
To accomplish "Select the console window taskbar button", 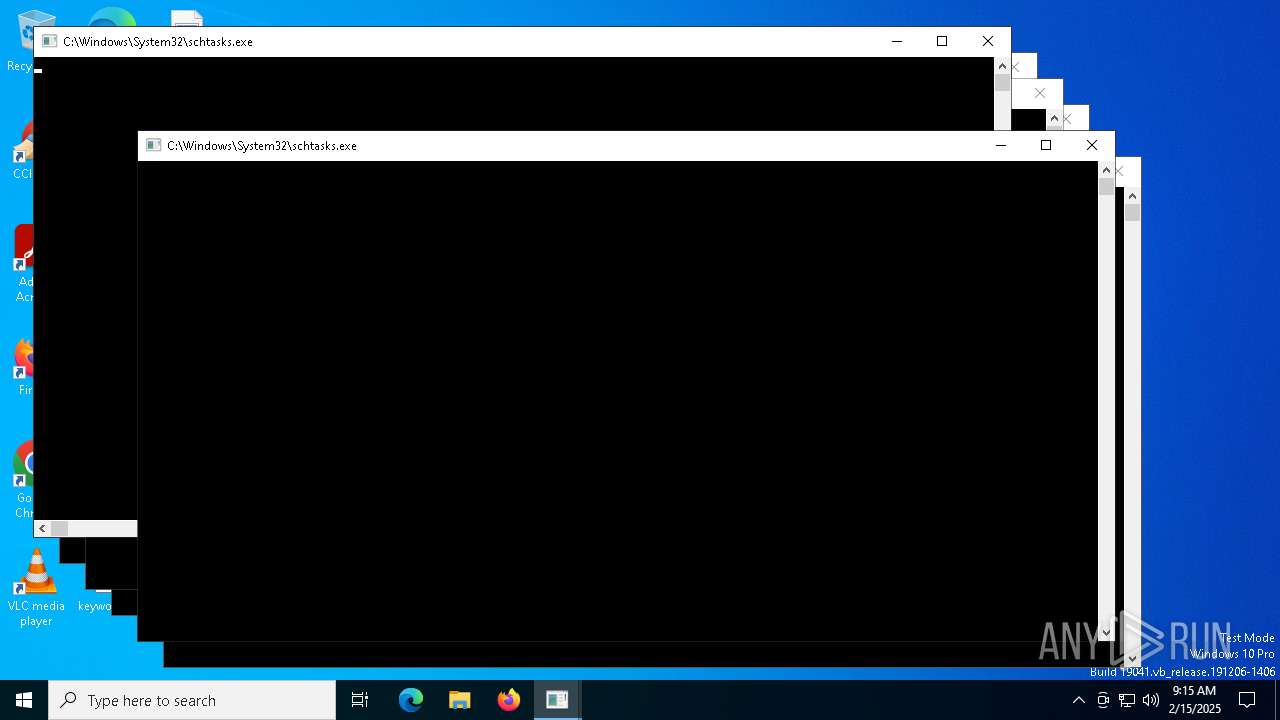I will coord(557,700).
